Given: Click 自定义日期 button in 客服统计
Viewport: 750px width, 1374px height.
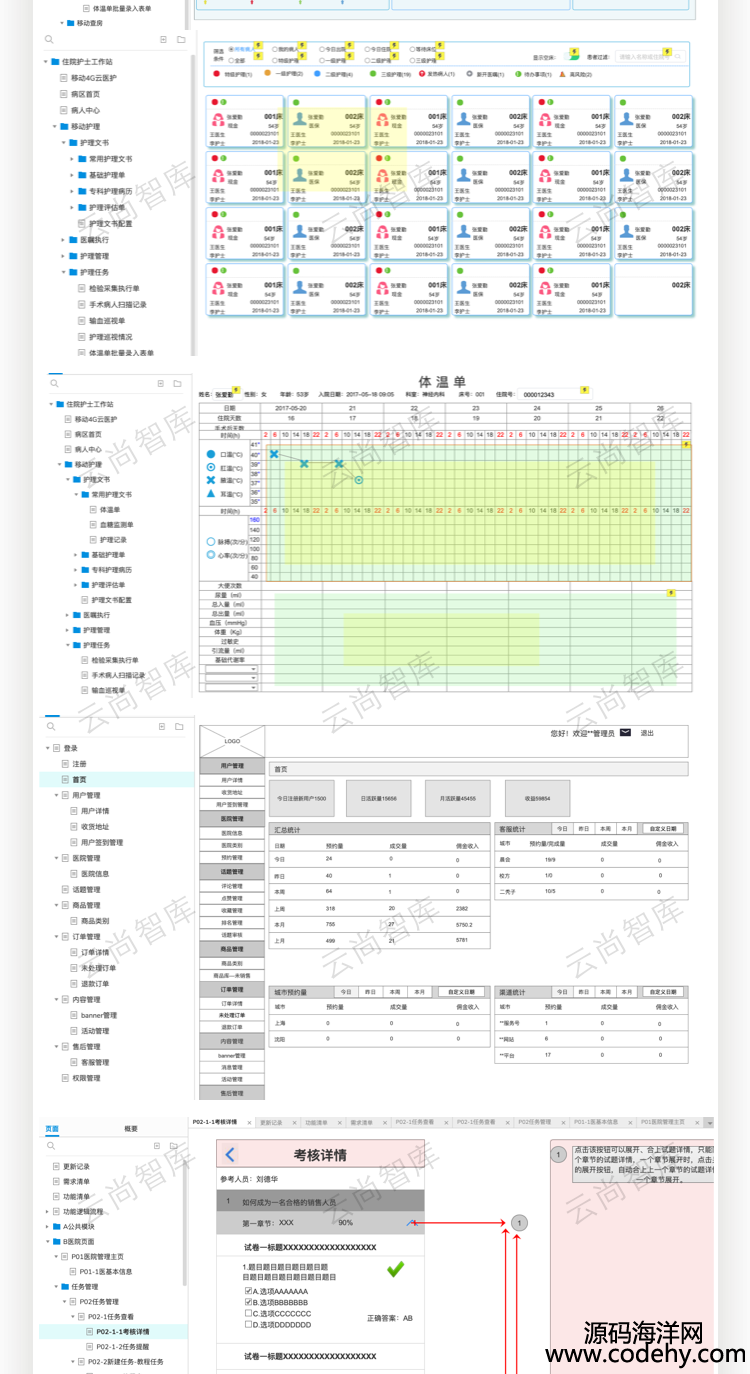Looking at the screenshot, I should point(664,829).
